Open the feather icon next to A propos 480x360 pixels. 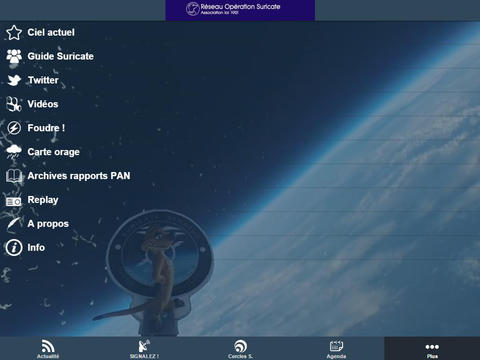tap(14, 224)
